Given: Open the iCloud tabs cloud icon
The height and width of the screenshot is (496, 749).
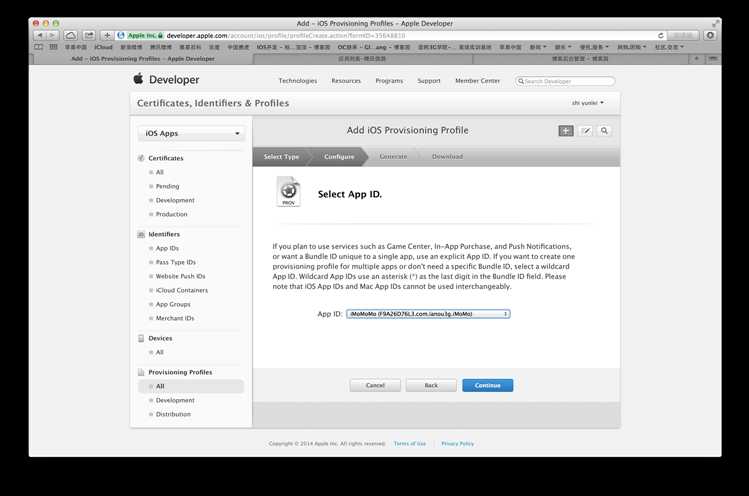Looking at the screenshot, I should click(x=70, y=35).
